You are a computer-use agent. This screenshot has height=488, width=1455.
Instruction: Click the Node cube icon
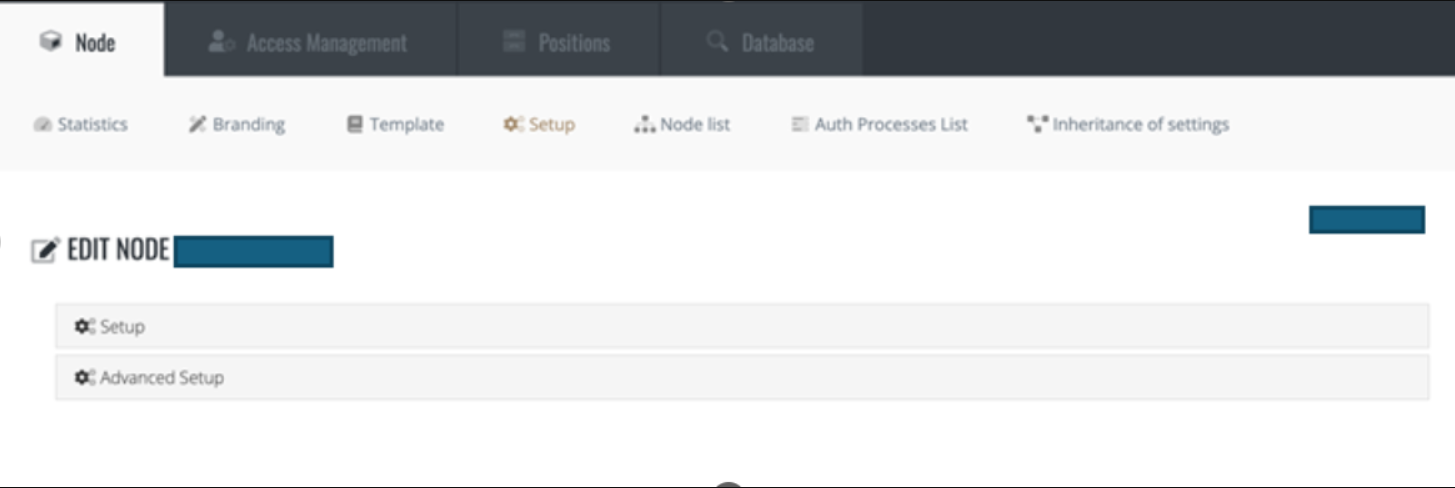[50, 42]
